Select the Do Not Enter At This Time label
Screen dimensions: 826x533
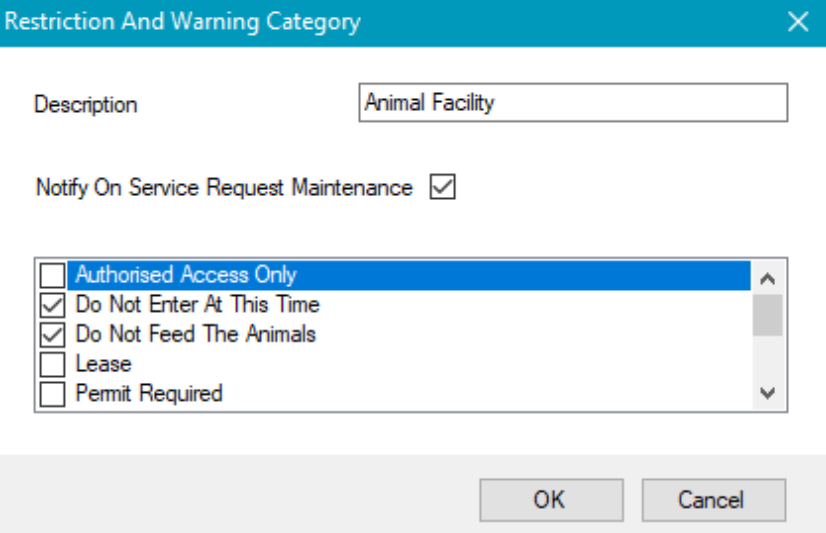tap(197, 304)
